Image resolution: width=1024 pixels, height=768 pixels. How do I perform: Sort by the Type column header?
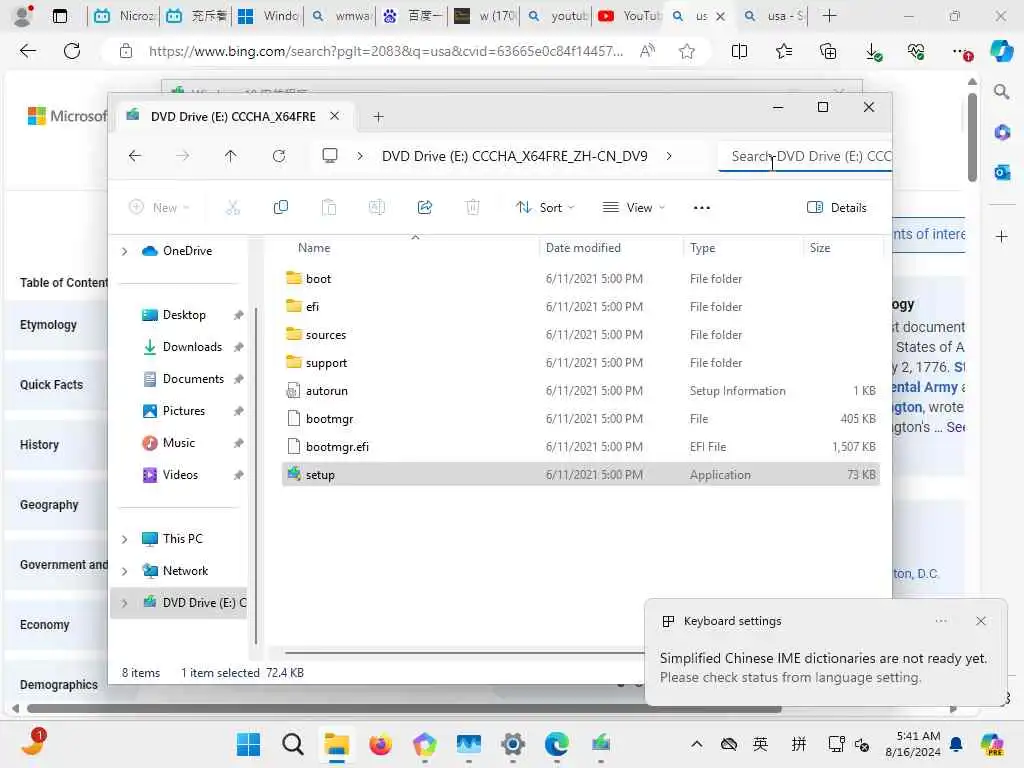tap(703, 248)
